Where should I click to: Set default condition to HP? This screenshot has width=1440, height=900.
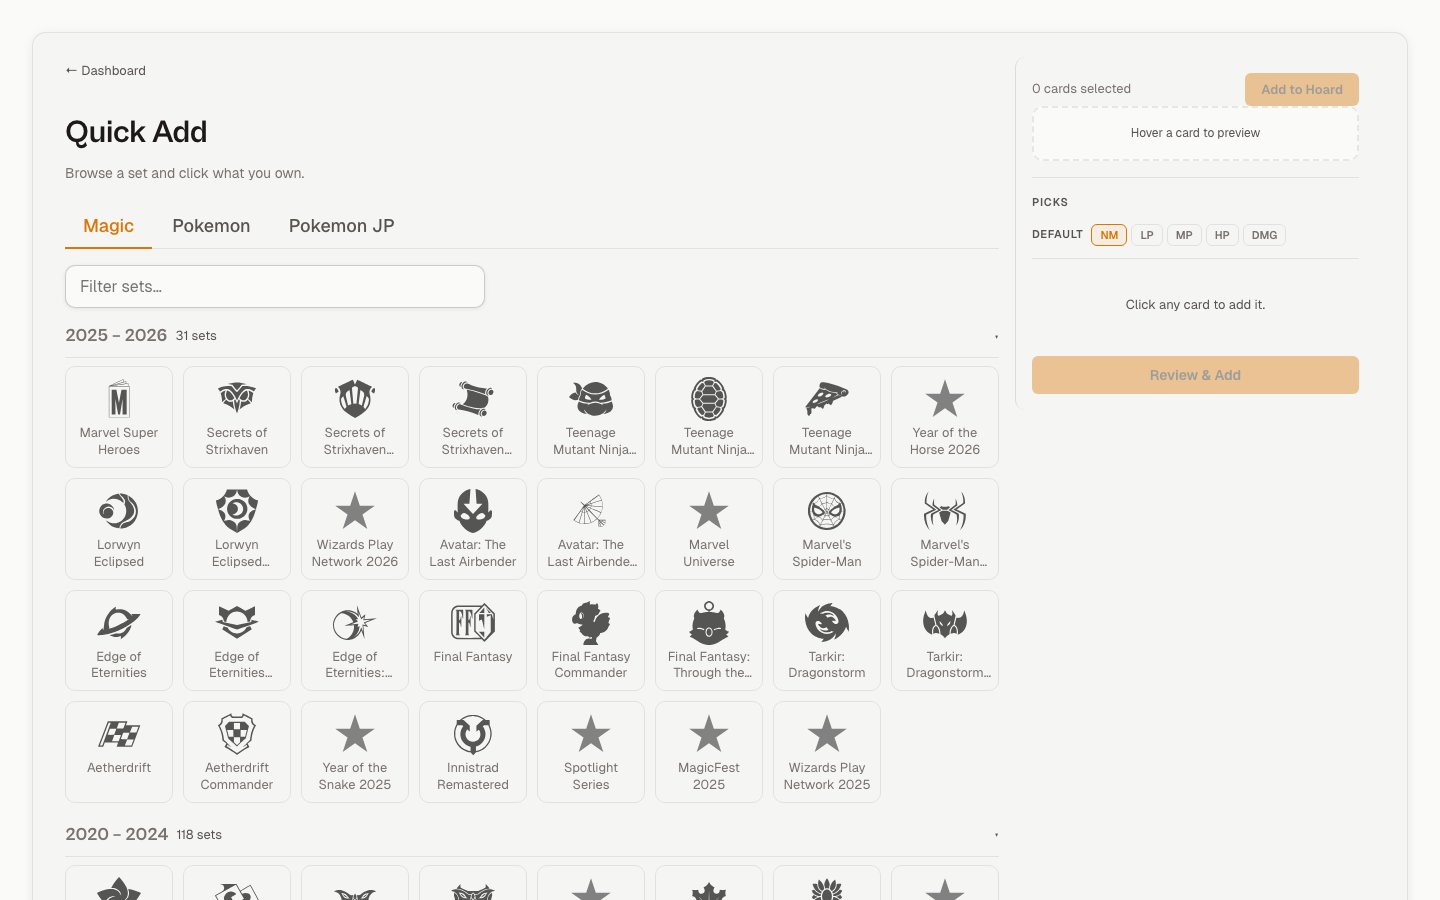tap(1222, 235)
